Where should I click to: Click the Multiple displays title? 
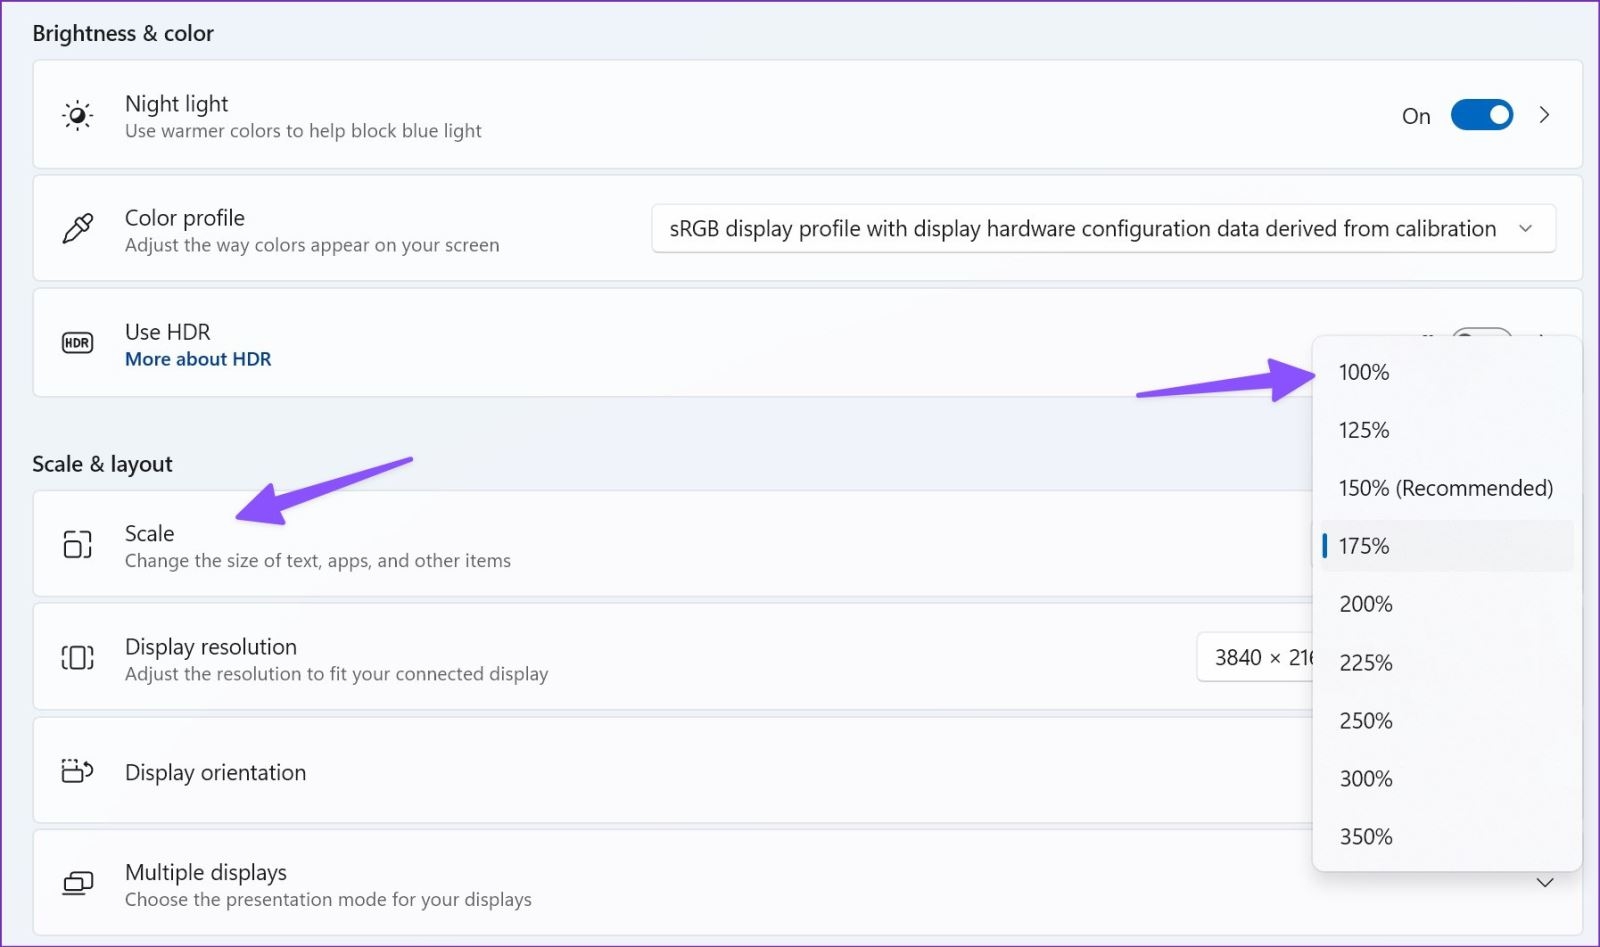(x=206, y=873)
